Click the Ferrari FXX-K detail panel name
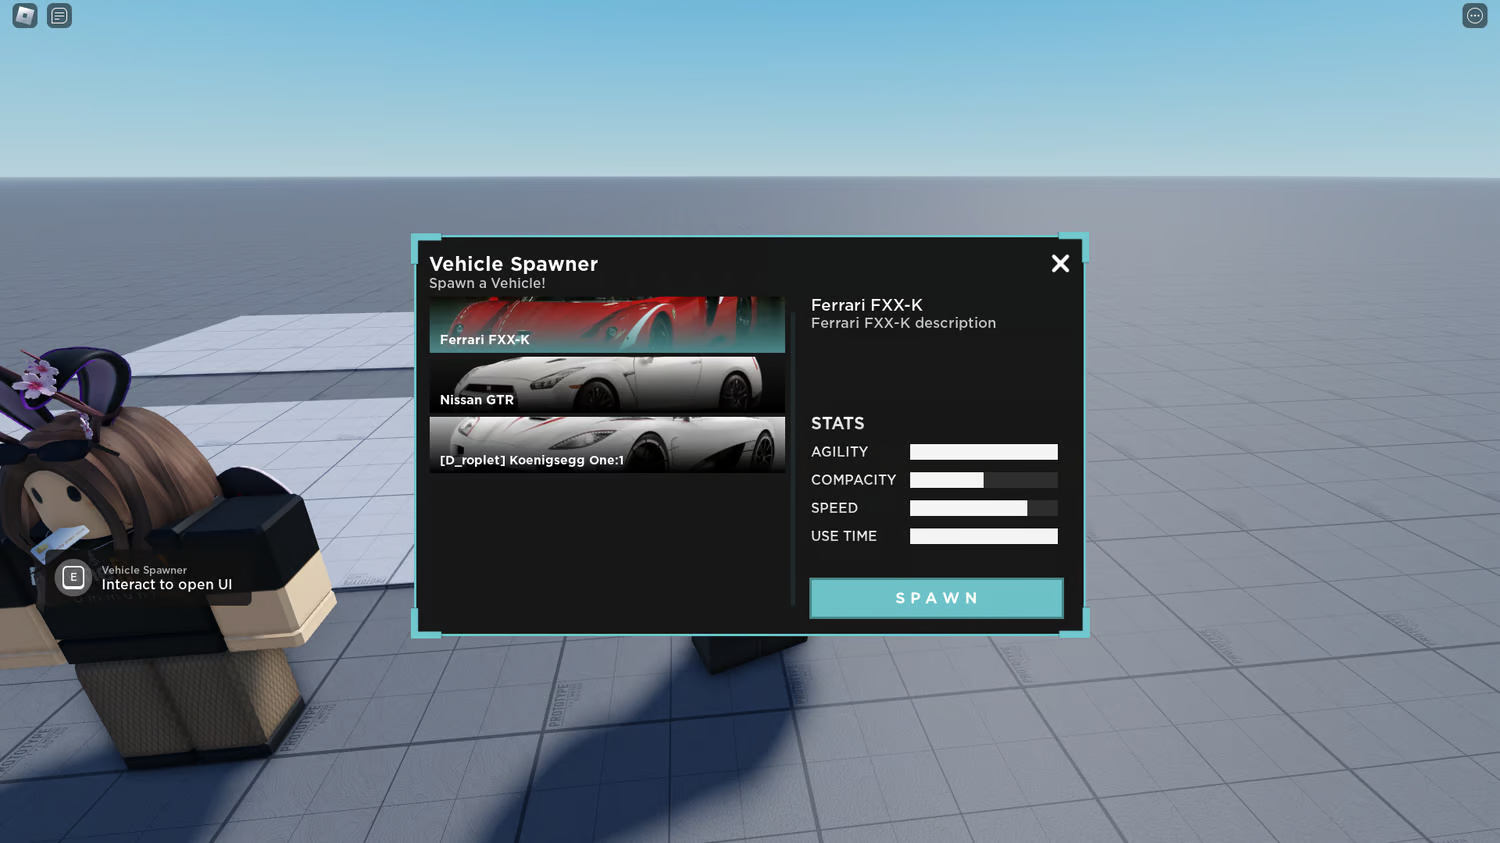The height and width of the screenshot is (843, 1500). [866, 305]
